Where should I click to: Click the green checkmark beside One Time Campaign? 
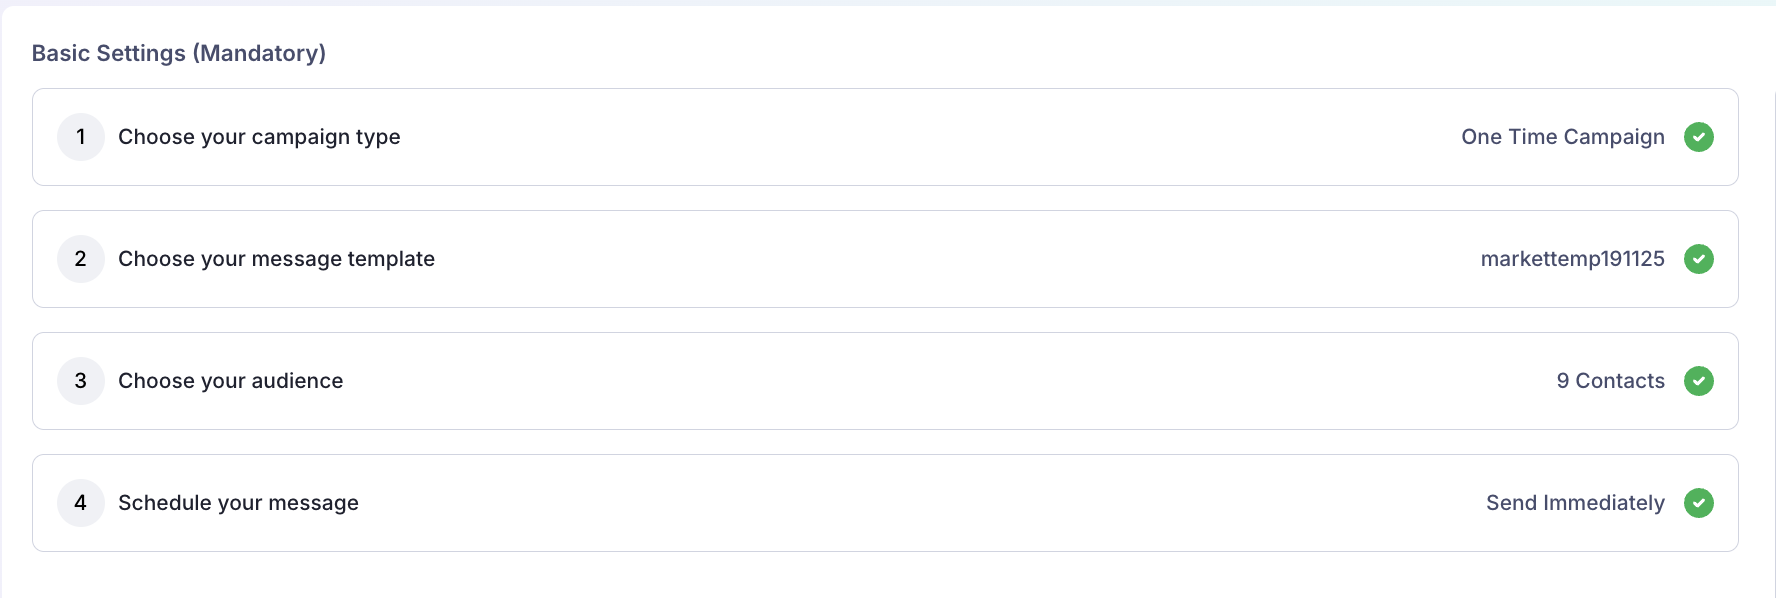[1698, 137]
